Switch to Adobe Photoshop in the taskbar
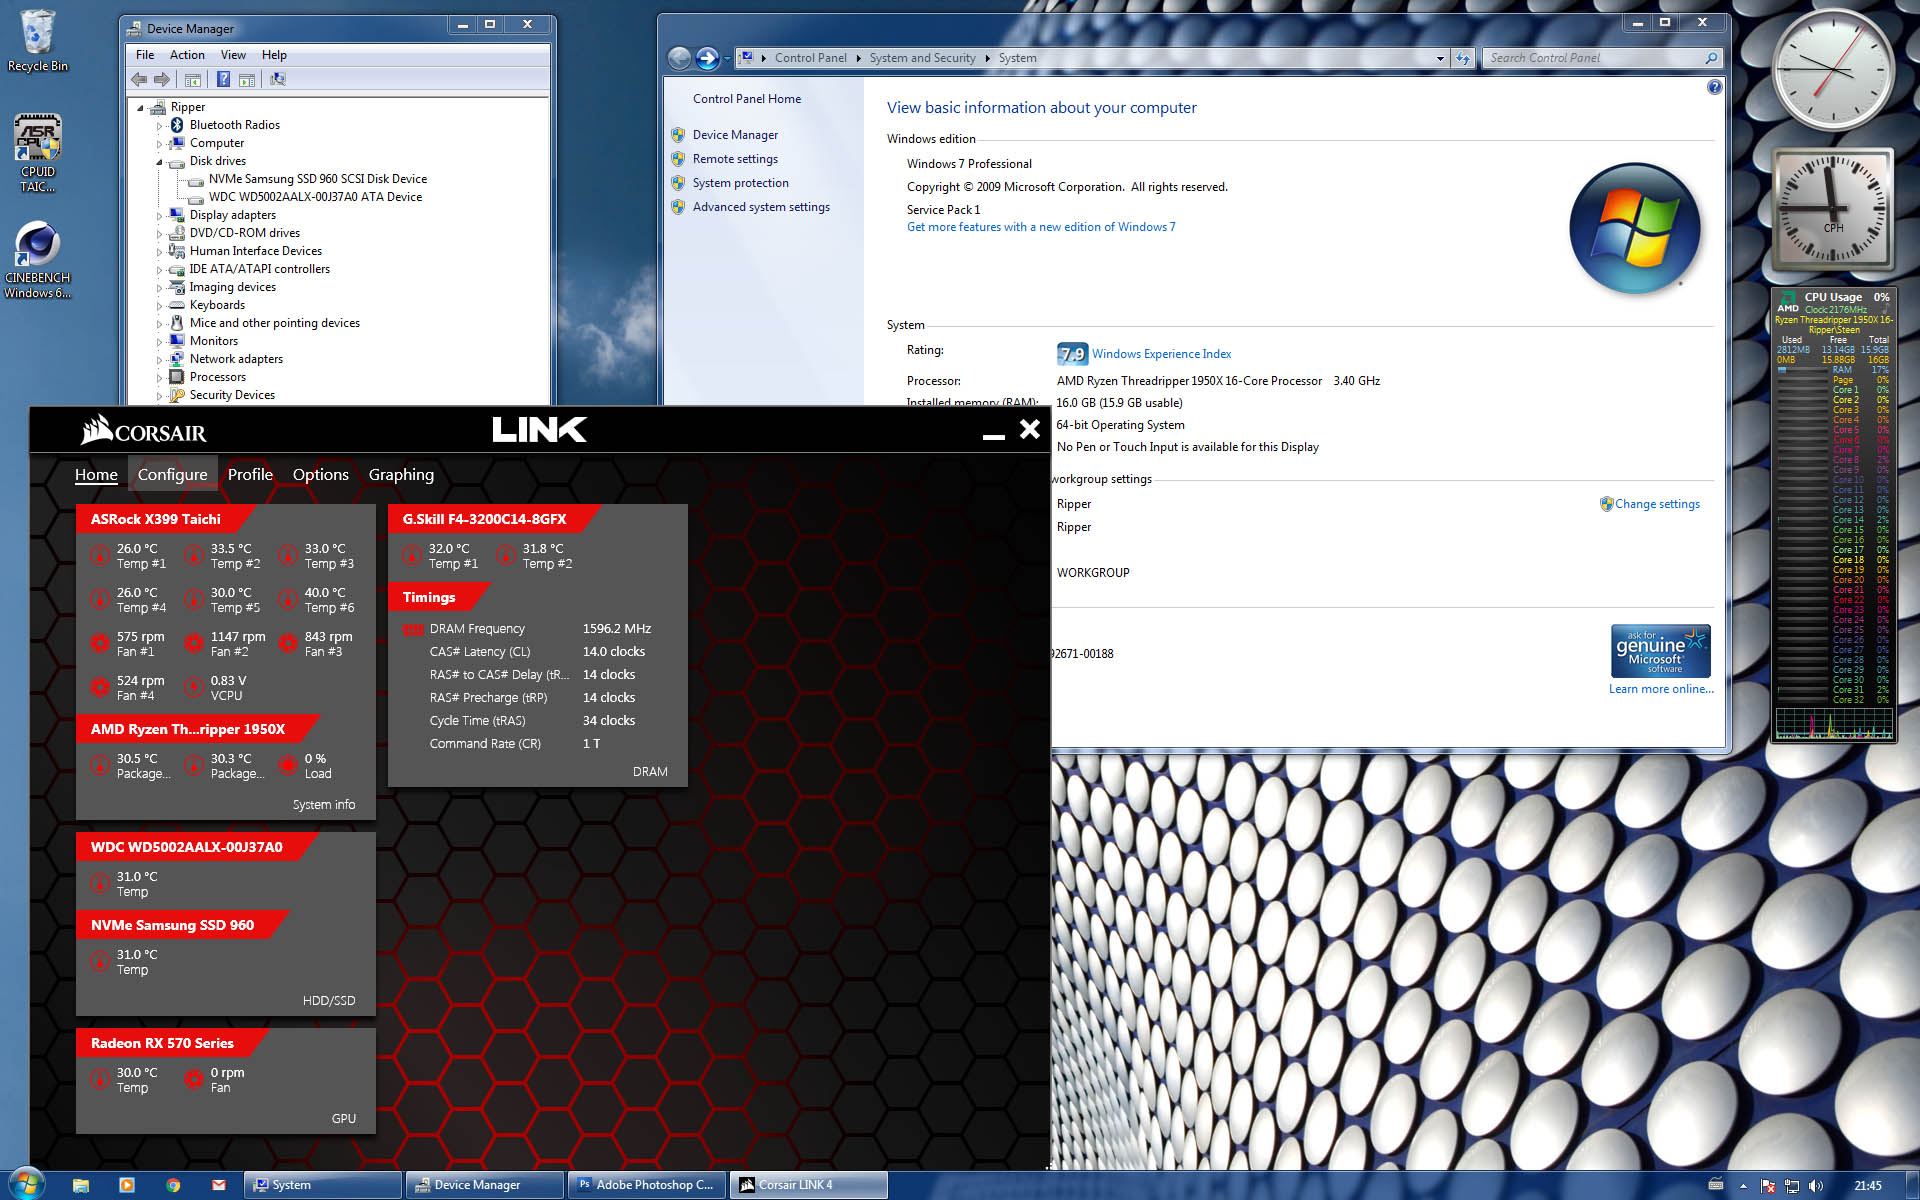1920x1200 pixels. [645, 1185]
